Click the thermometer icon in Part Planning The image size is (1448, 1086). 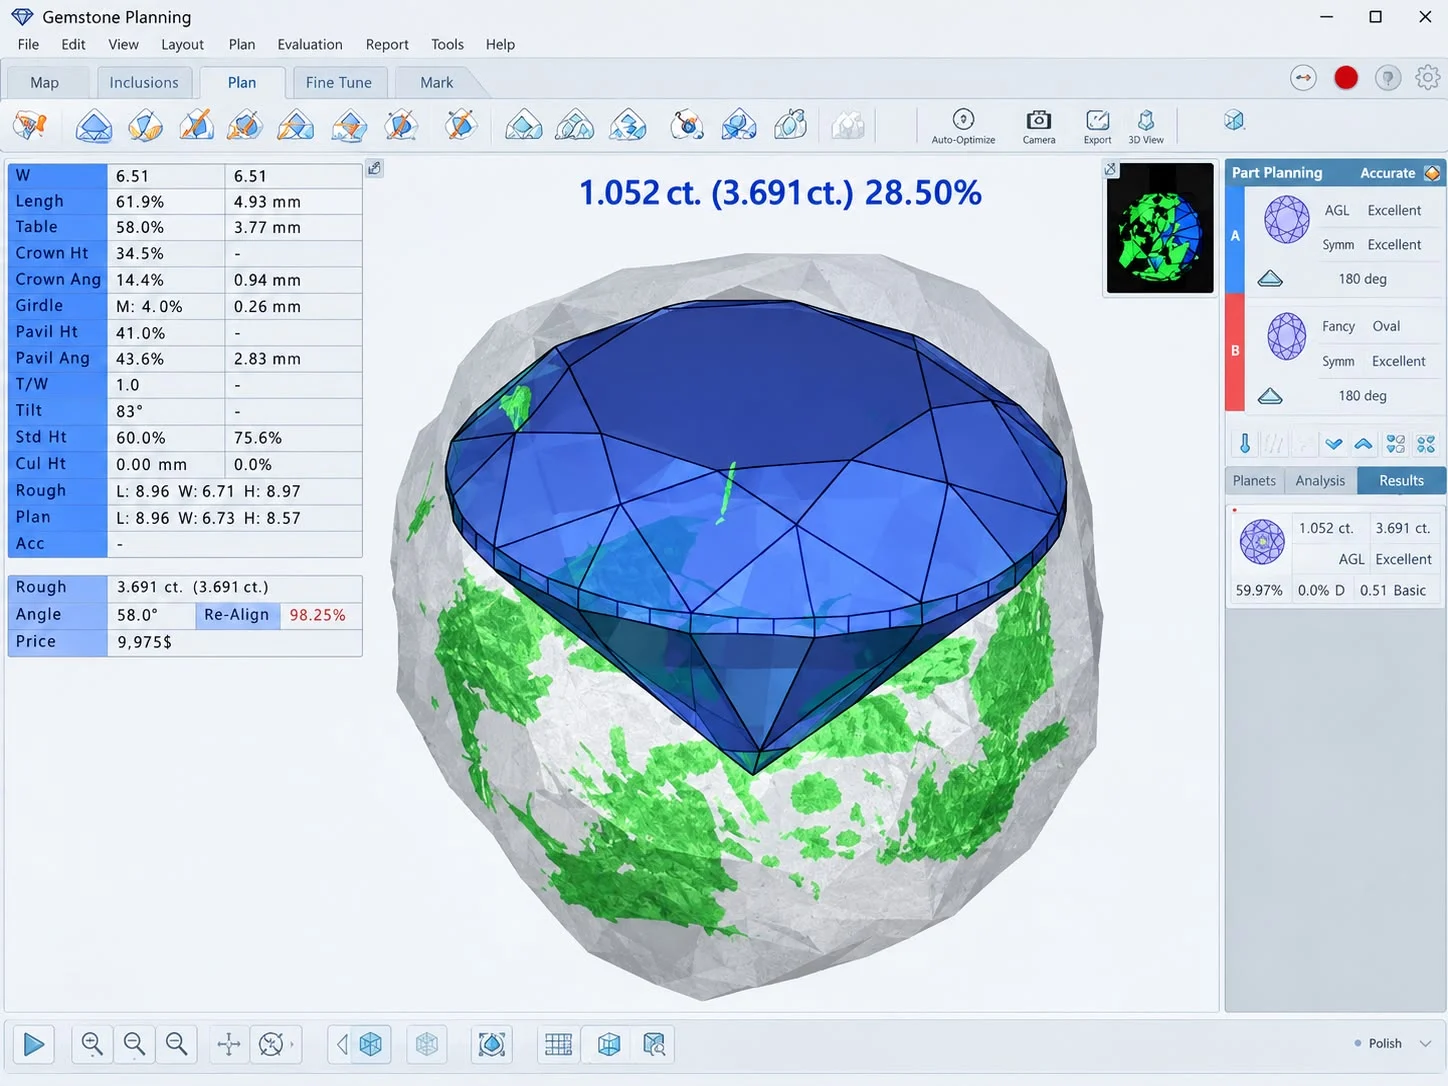coord(1245,443)
